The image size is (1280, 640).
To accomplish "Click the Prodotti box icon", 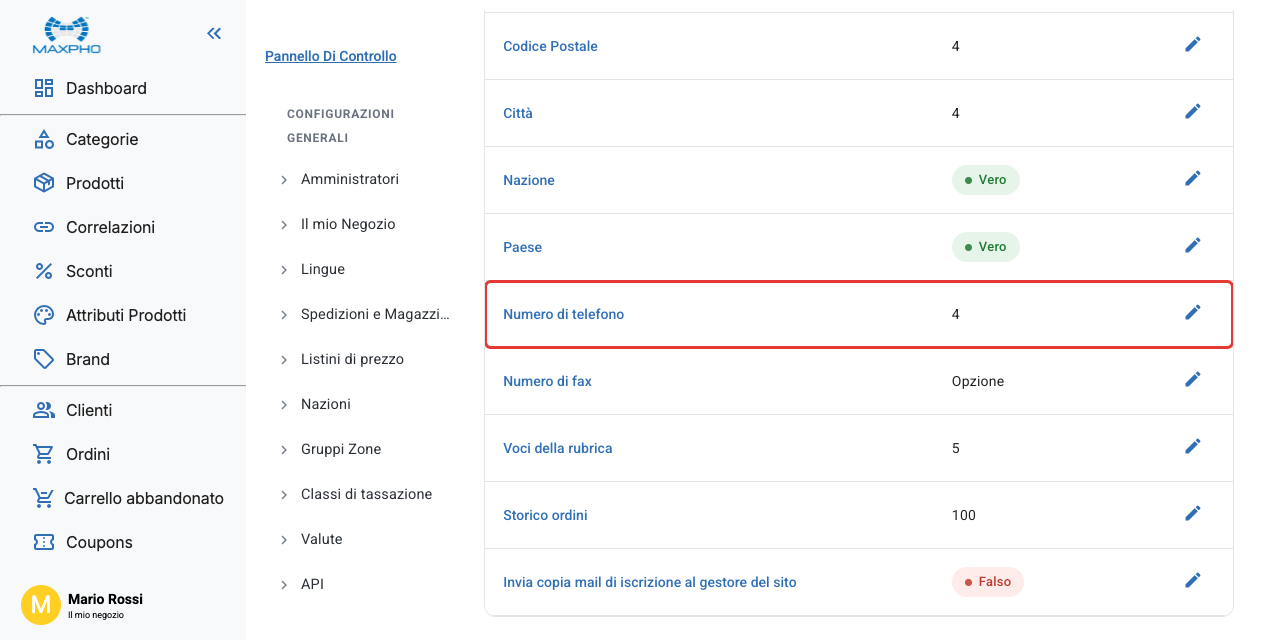I will (x=44, y=183).
